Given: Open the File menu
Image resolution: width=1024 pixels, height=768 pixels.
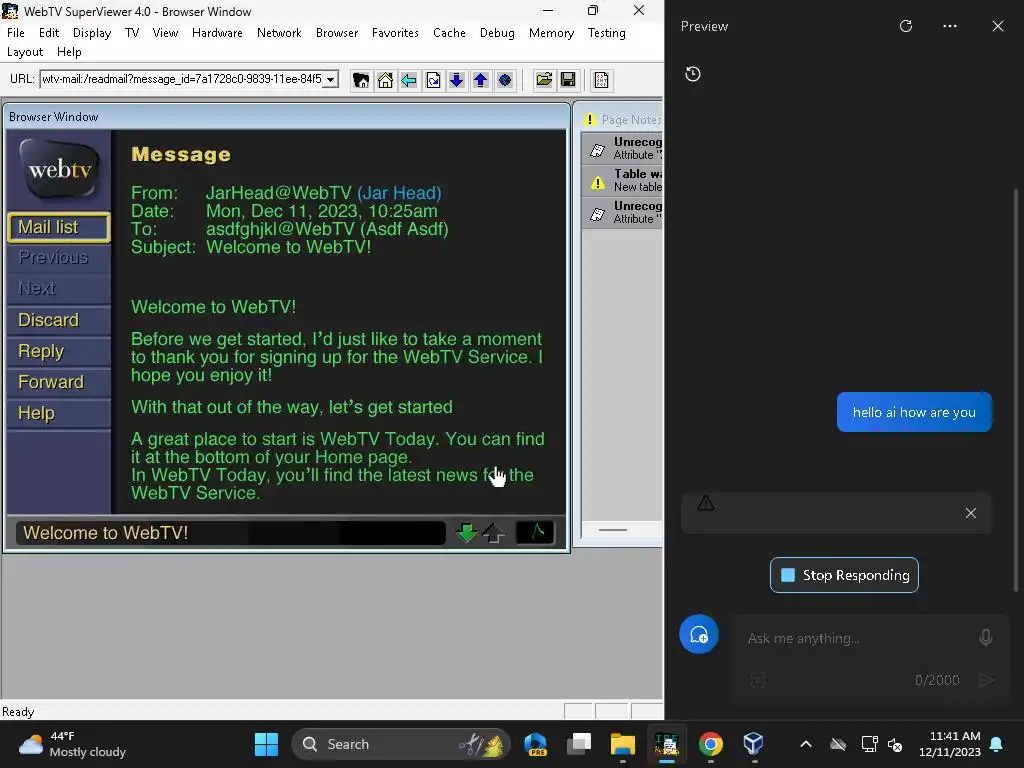Looking at the screenshot, I should tap(16, 33).
